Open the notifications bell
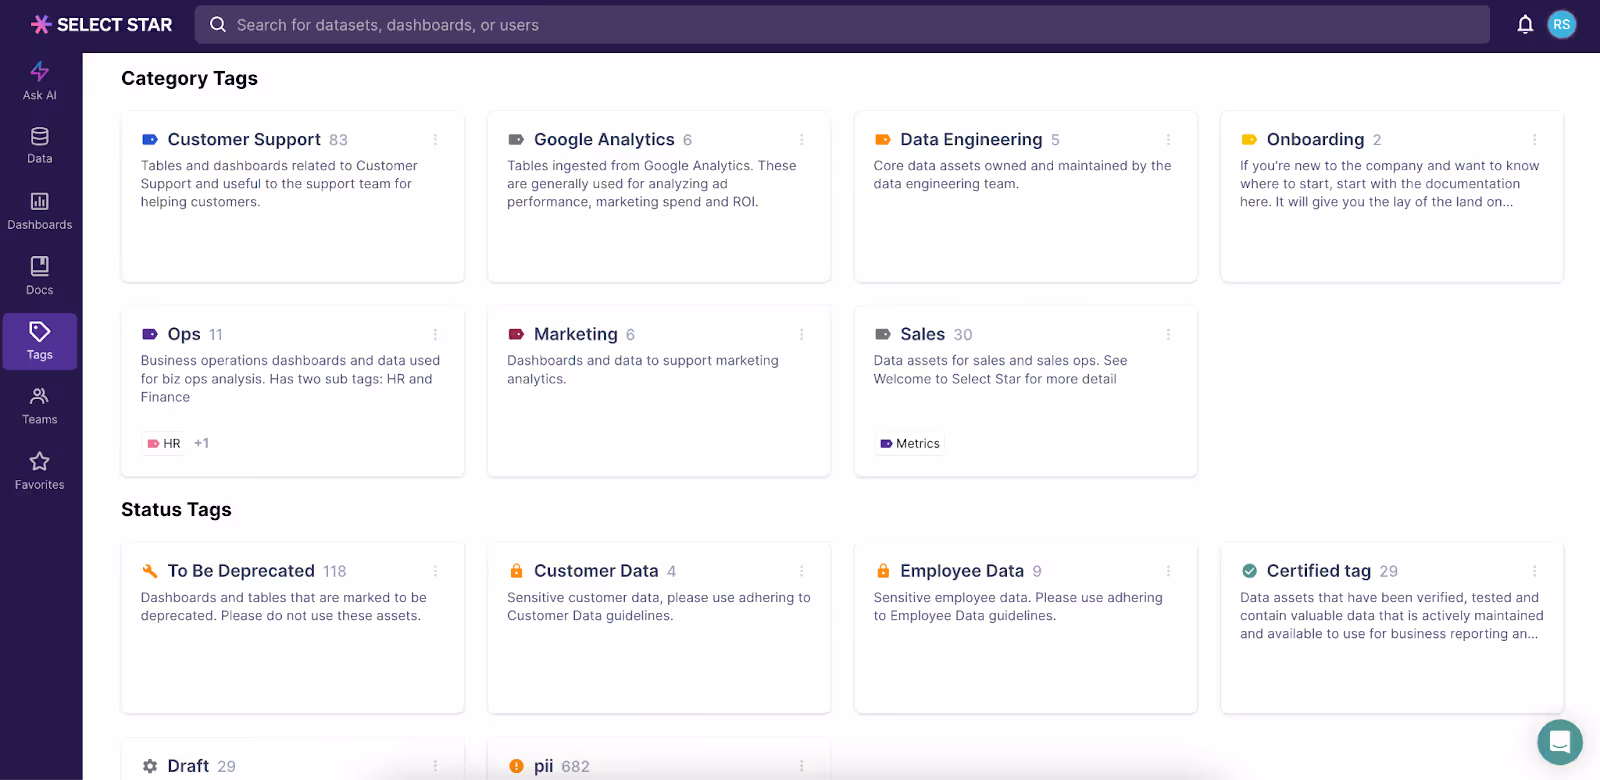The width and height of the screenshot is (1600, 780). [x=1525, y=25]
